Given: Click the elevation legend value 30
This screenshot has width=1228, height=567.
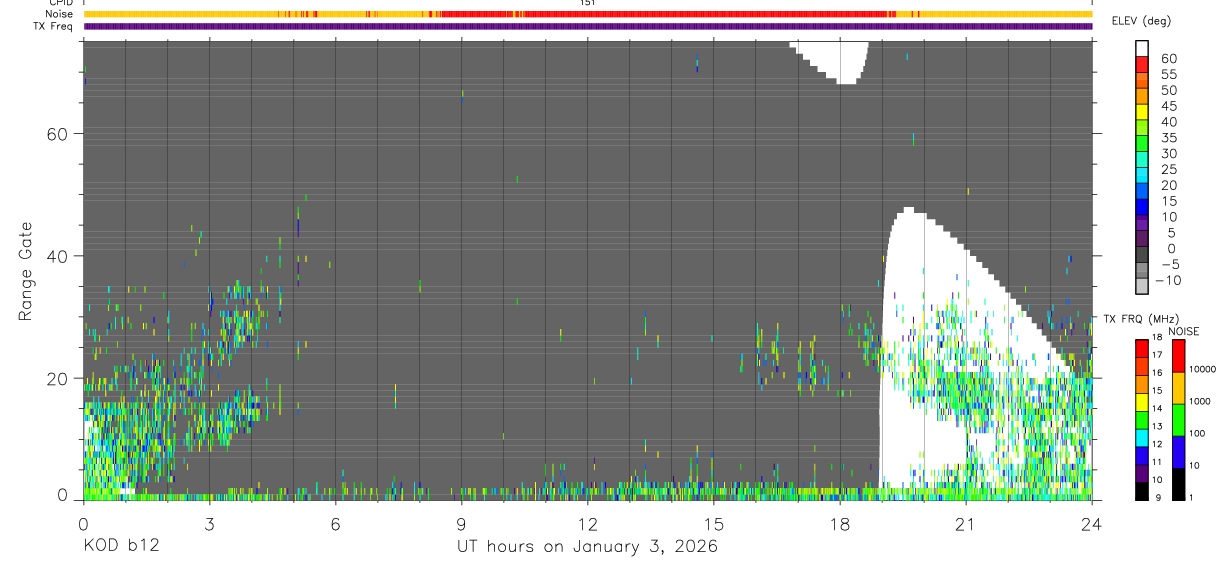Looking at the screenshot, I should point(1168,153).
